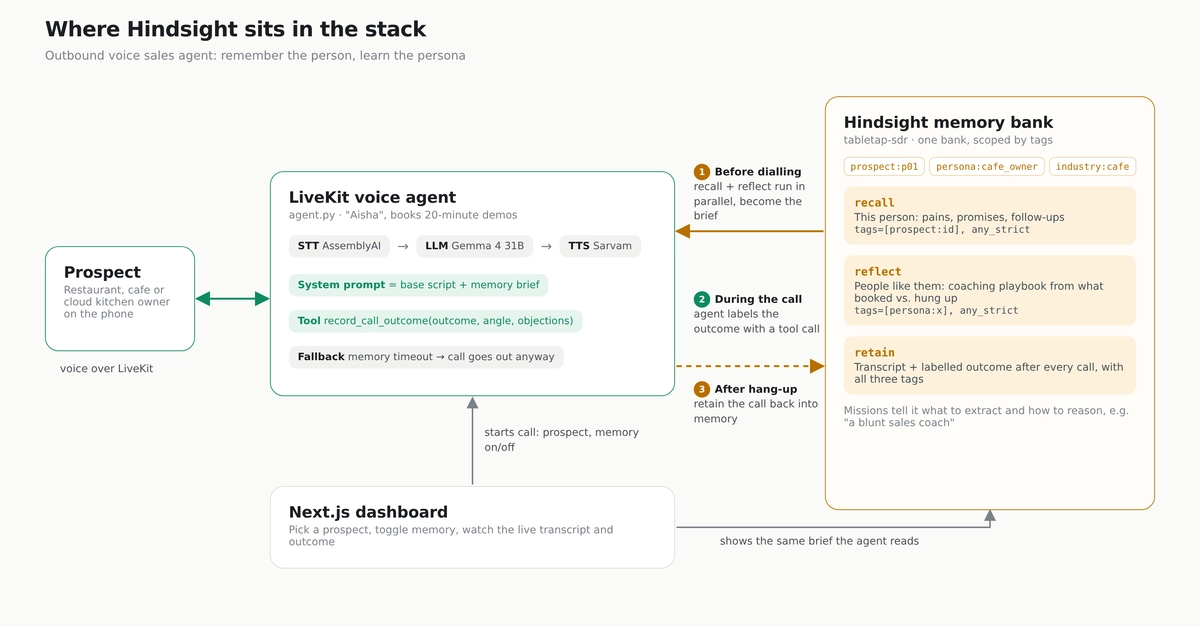Click 'People like them: coaching playbook' text

(x=979, y=292)
